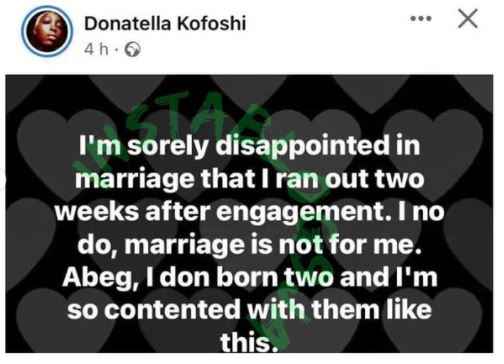Screen dimensions: 504x364
Task: Click the line "so contented with them like"
Action: point(249,310)
